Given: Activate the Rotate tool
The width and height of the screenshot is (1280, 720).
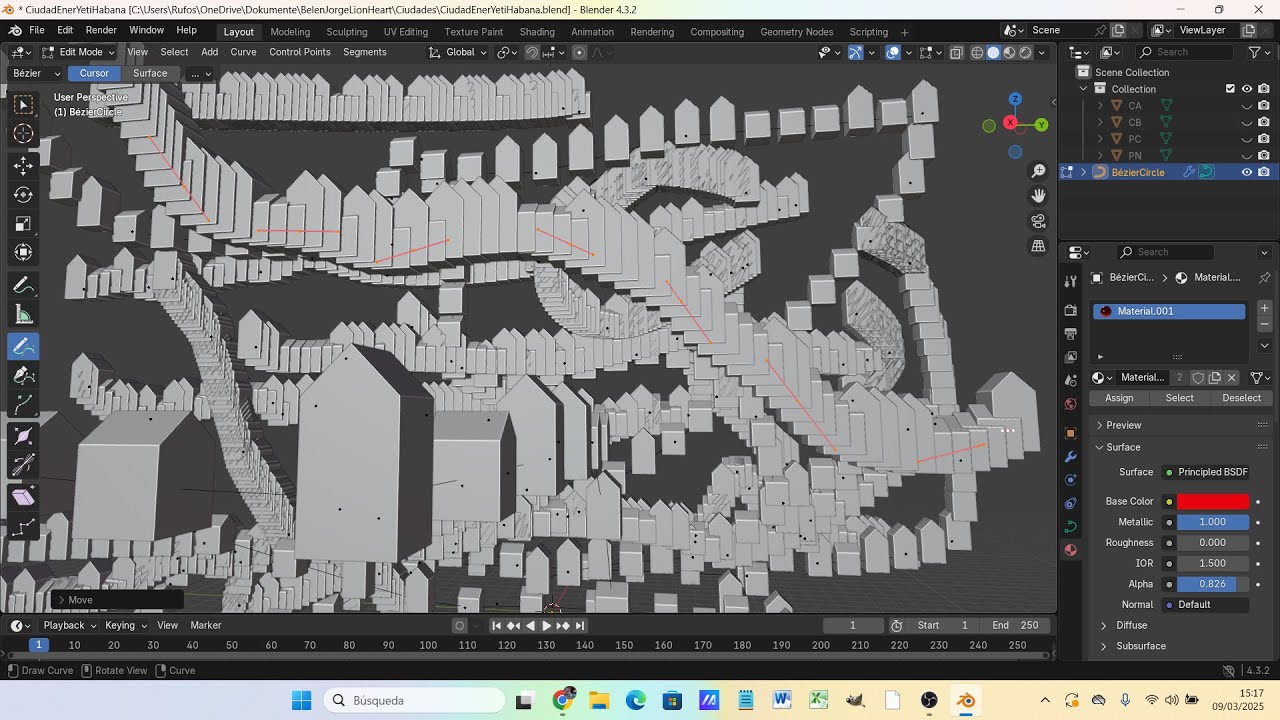Looking at the screenshot, I should click(x=23, y=194).
